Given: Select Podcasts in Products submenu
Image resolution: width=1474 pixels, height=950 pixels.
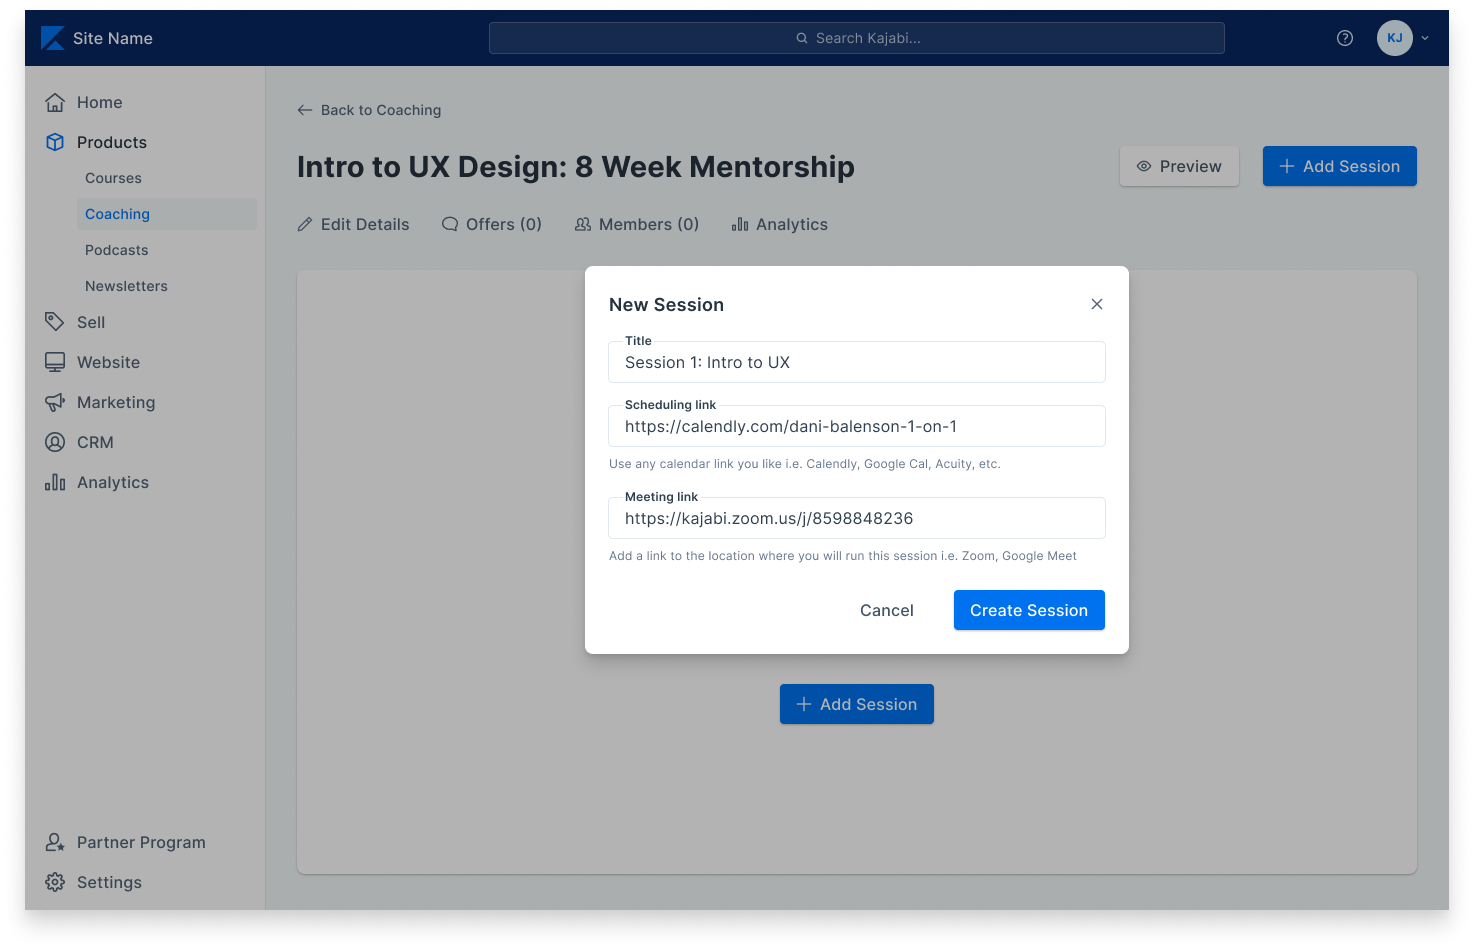Looking at the screenshot, I should pos(117,250).
